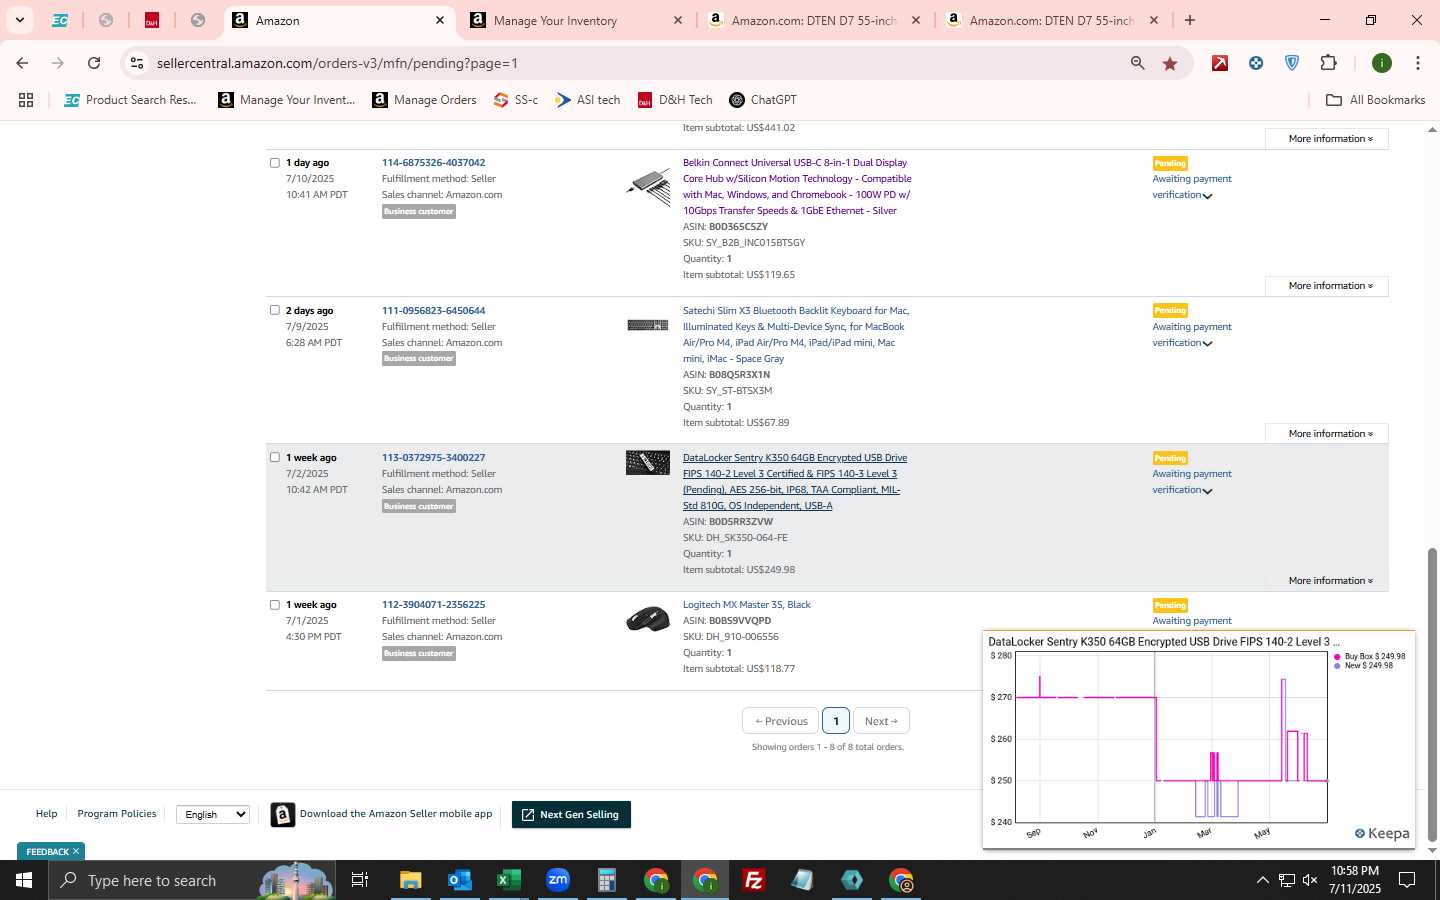The image size is (1440, 900).
Task: Open a new browser tab
Action: [x=1190, y=20]
